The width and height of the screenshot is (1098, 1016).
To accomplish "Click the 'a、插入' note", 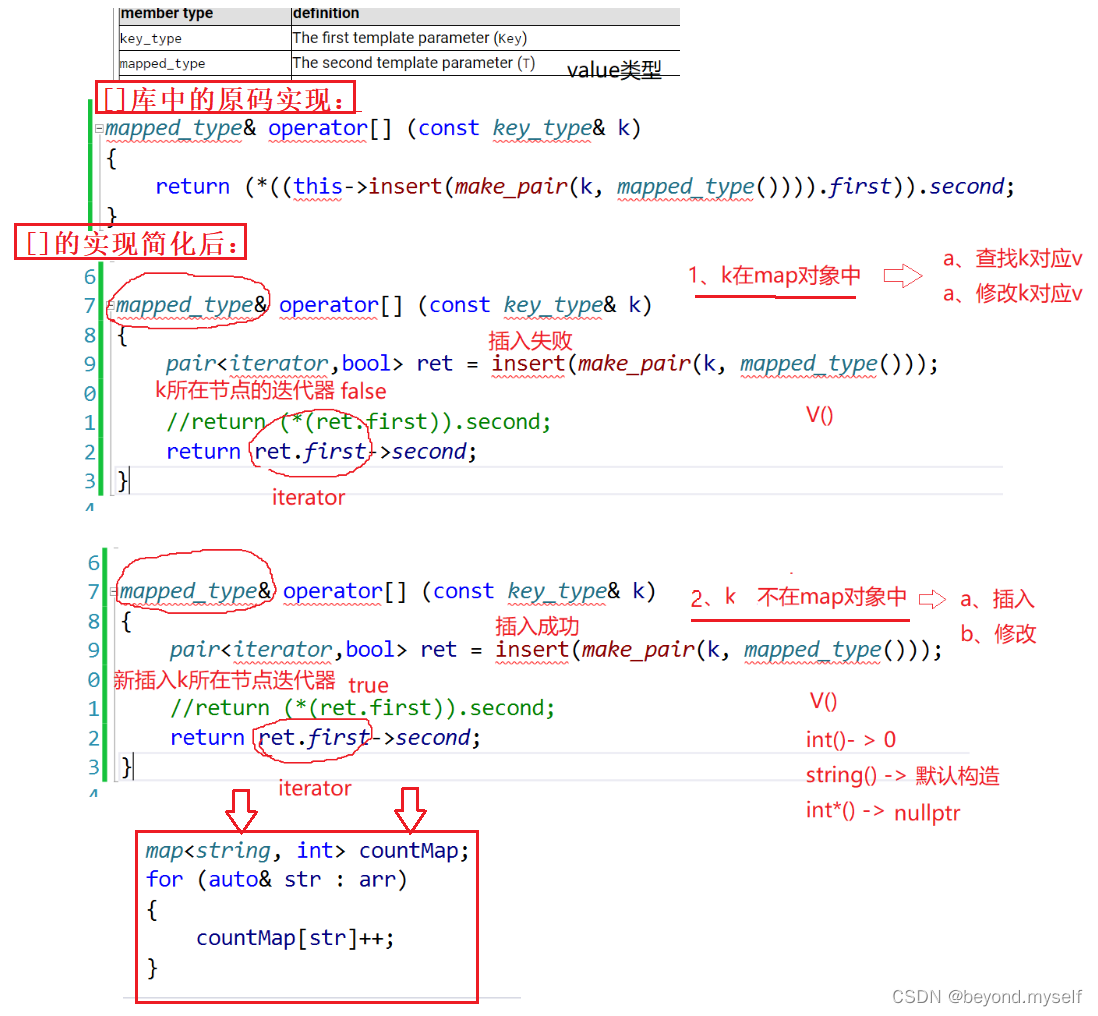I will [997, 599].
